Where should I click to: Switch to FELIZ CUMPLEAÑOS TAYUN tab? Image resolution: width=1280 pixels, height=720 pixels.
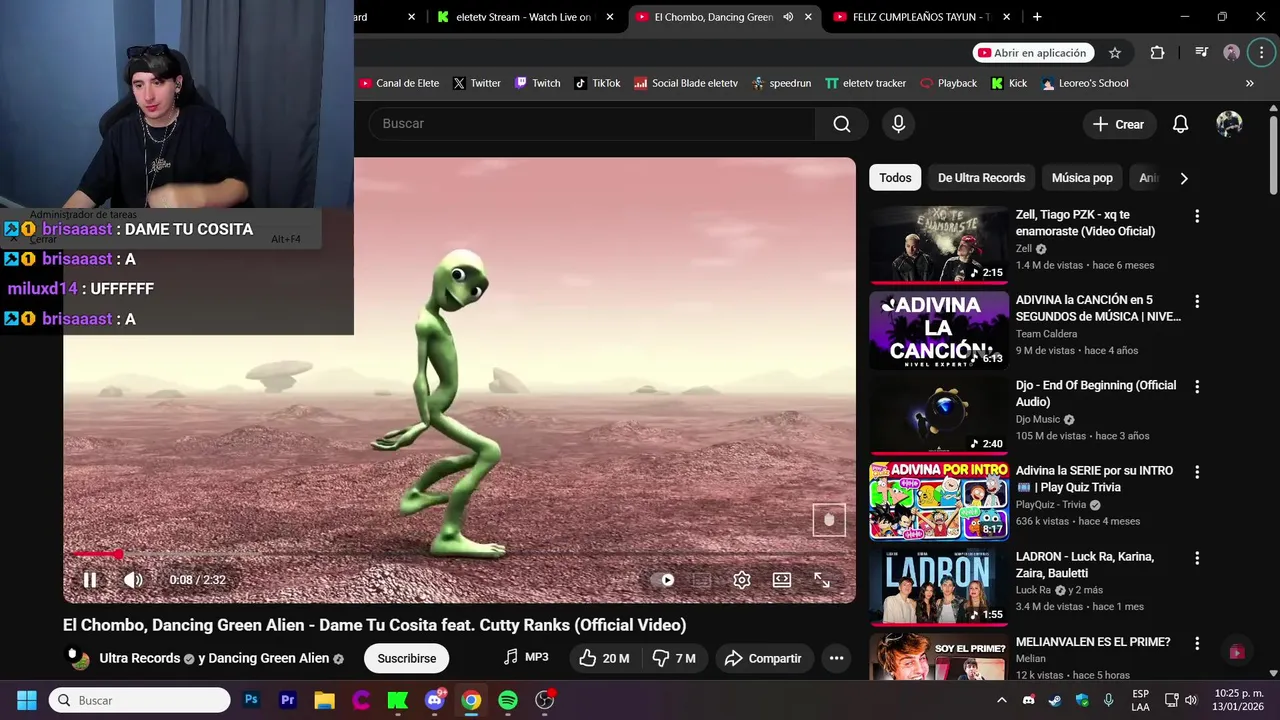[x=920, y=17]
